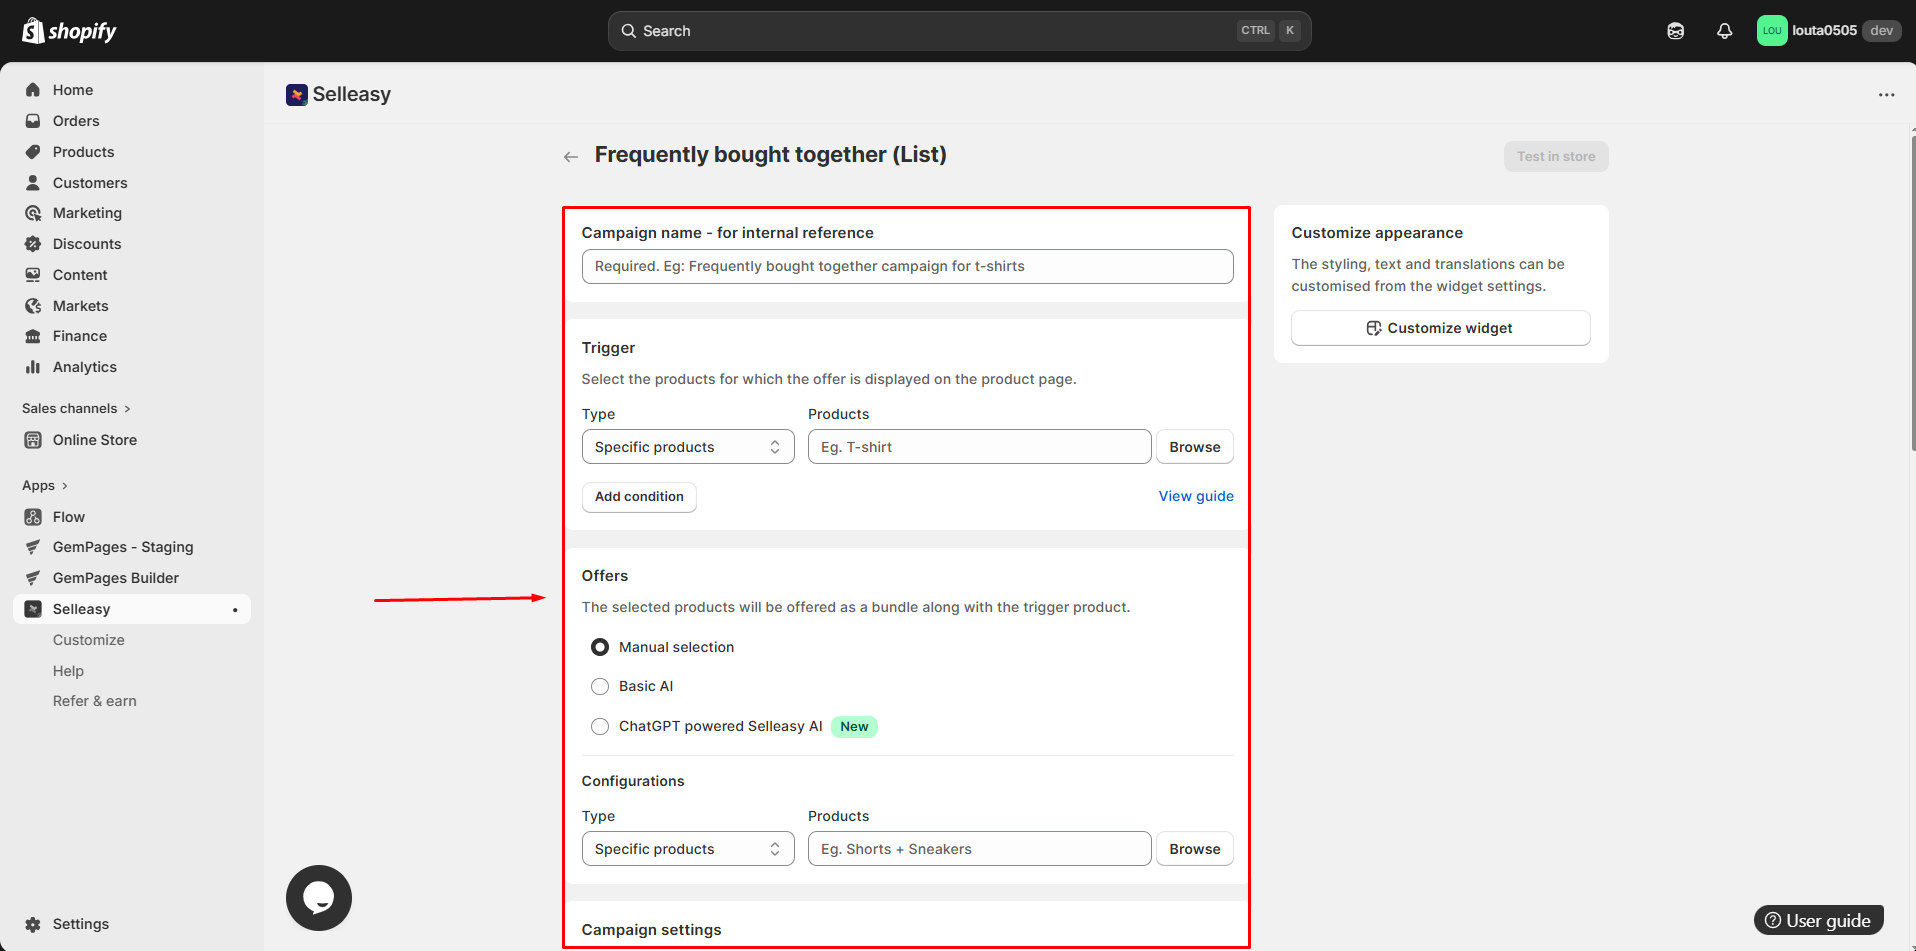Open the notifications bell

1724,31
